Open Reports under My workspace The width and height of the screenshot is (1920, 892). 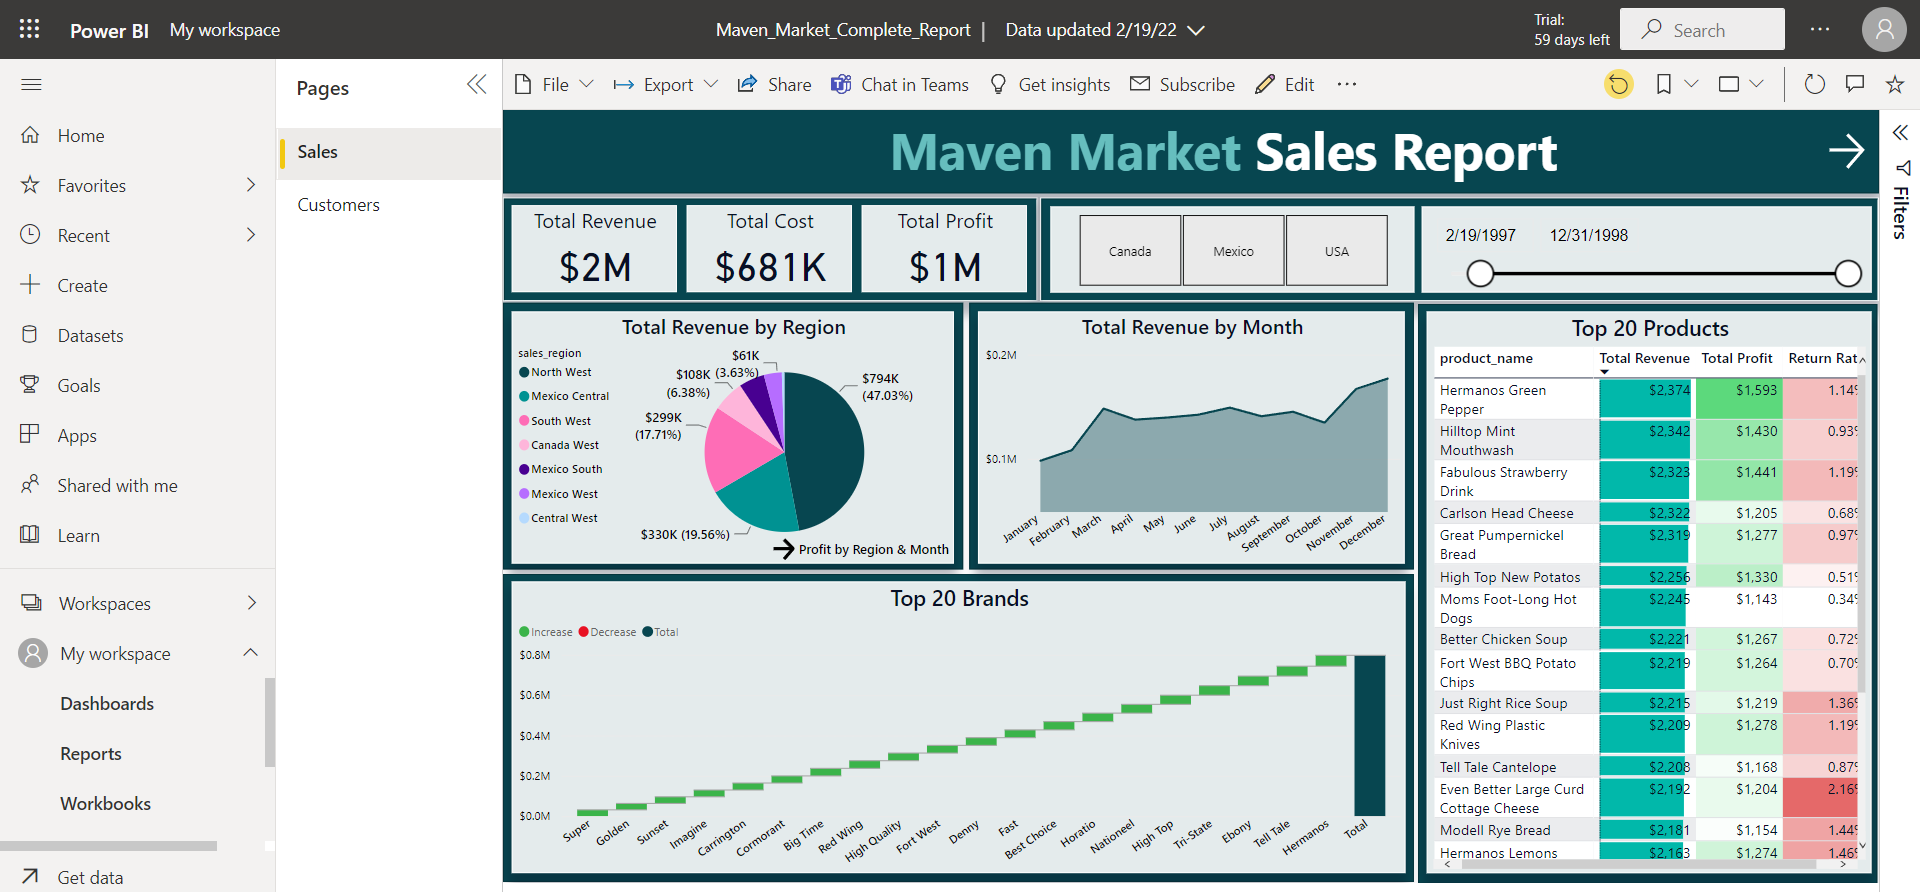coord(91,753)
